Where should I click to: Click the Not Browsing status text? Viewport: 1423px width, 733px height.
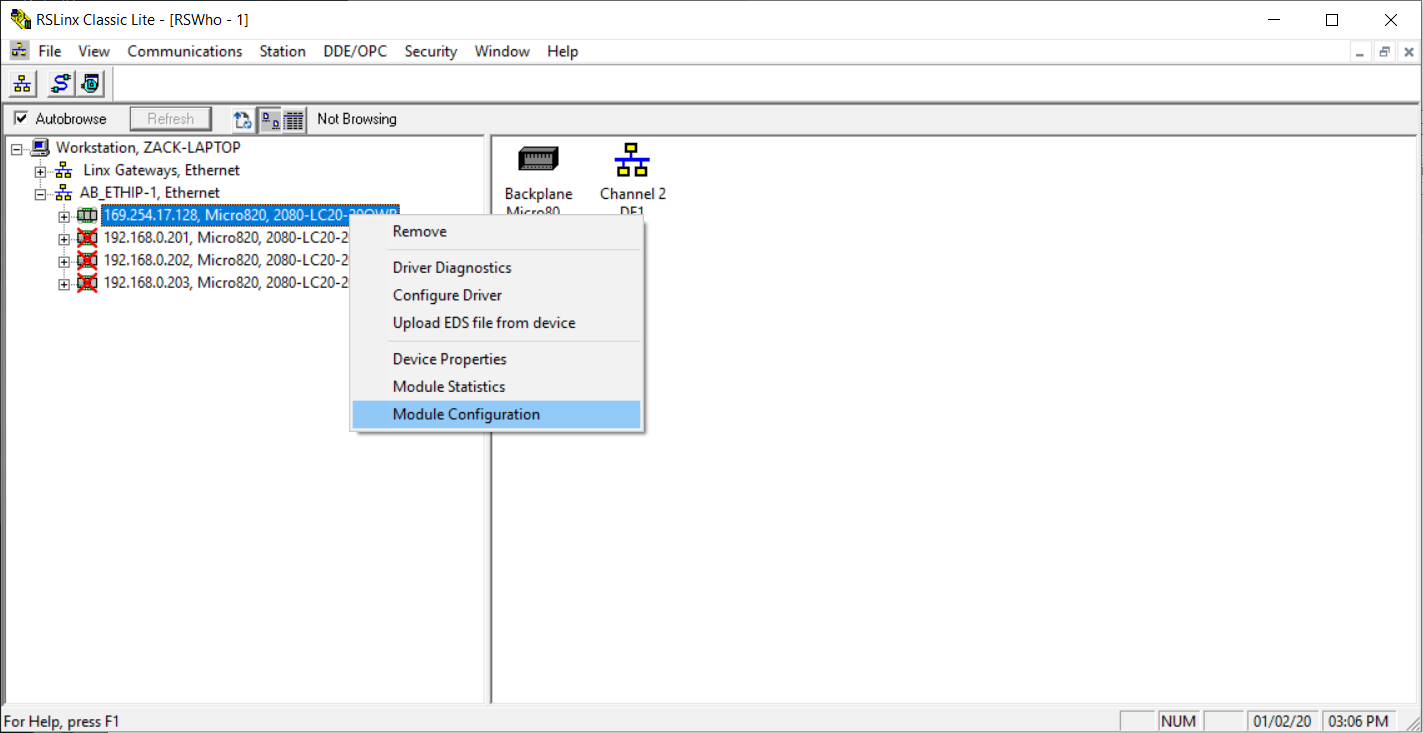(357, 119)
